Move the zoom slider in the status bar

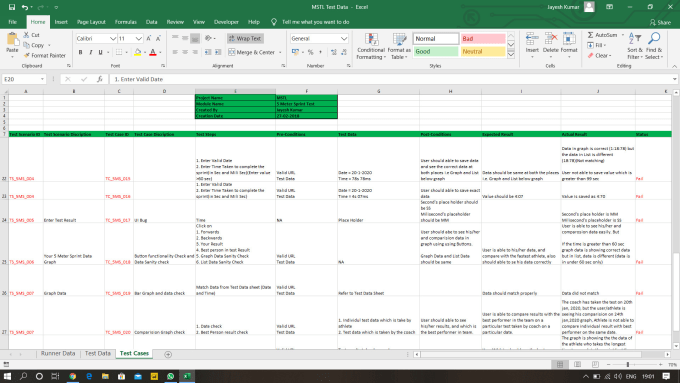pos(628,365)
